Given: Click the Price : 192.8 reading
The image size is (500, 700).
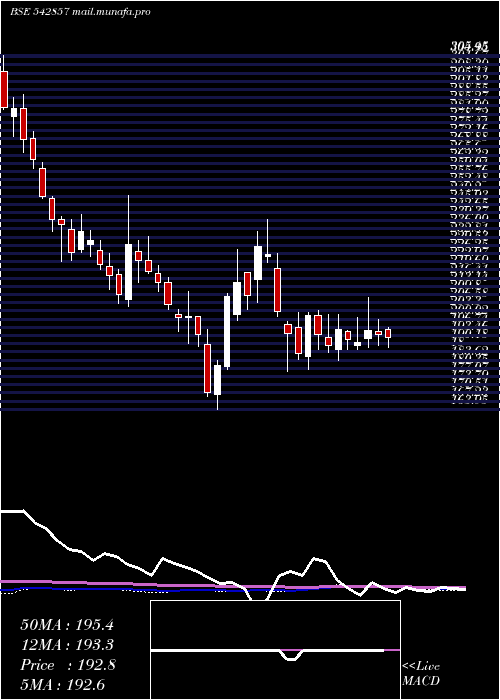Looking at the screenshot, I should 68,665.
